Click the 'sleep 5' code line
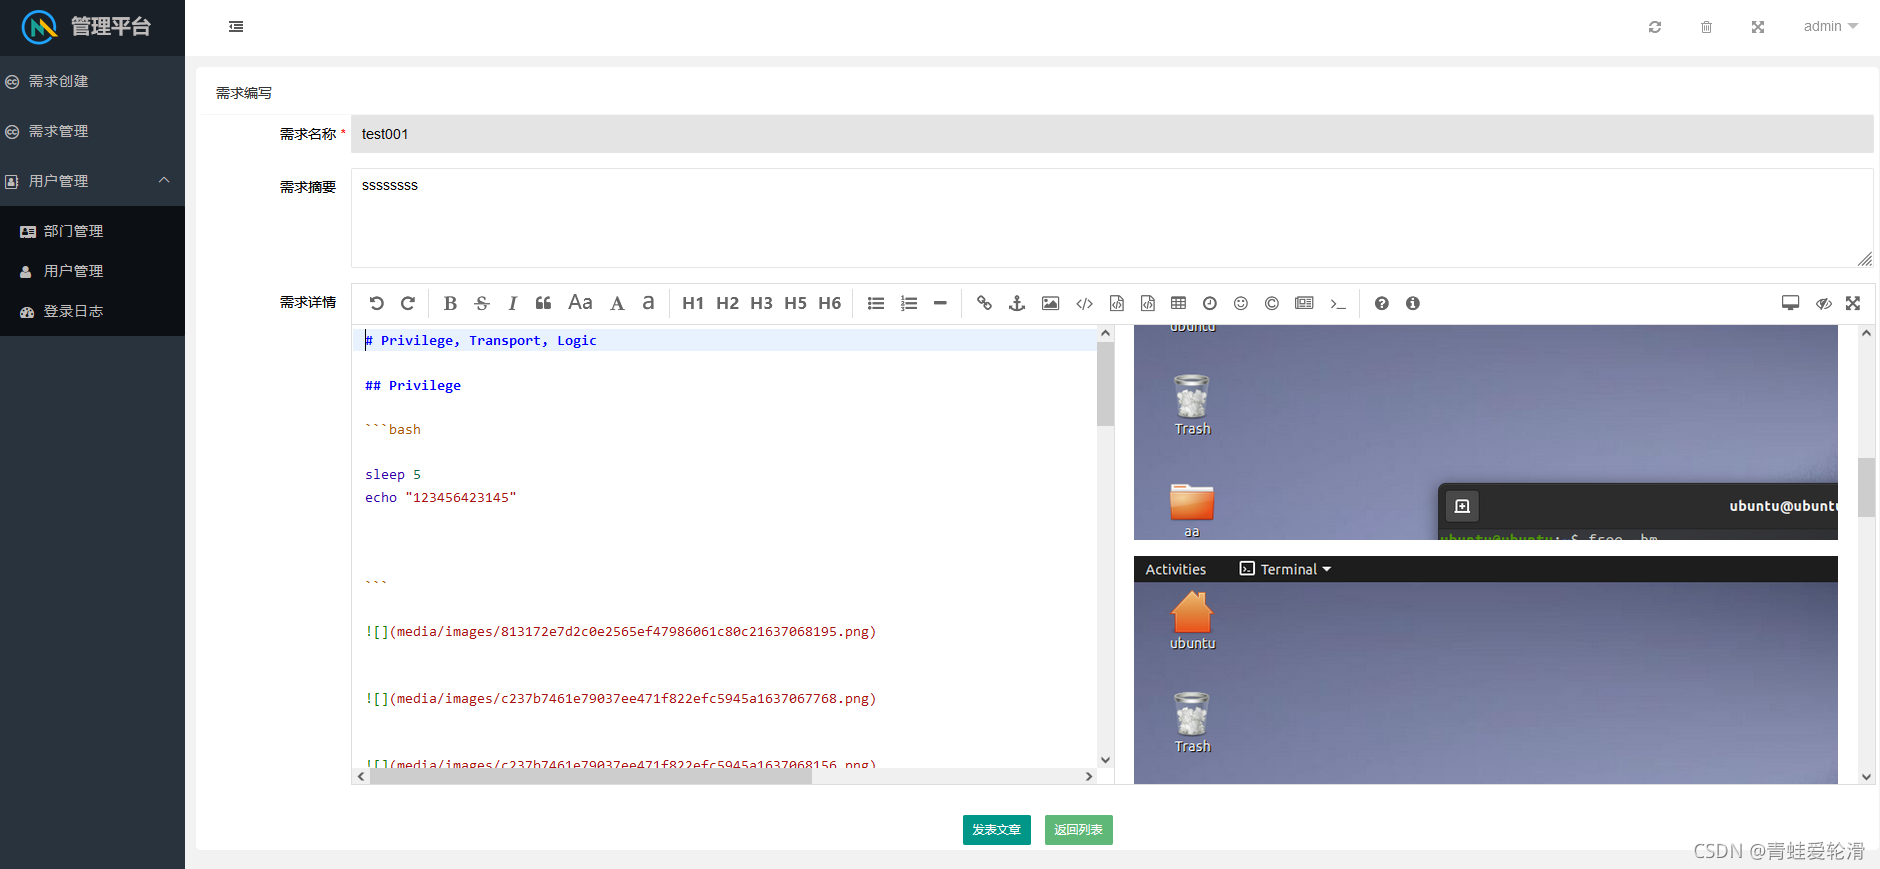Screen dimensions: 1880x869 point(393,474)
